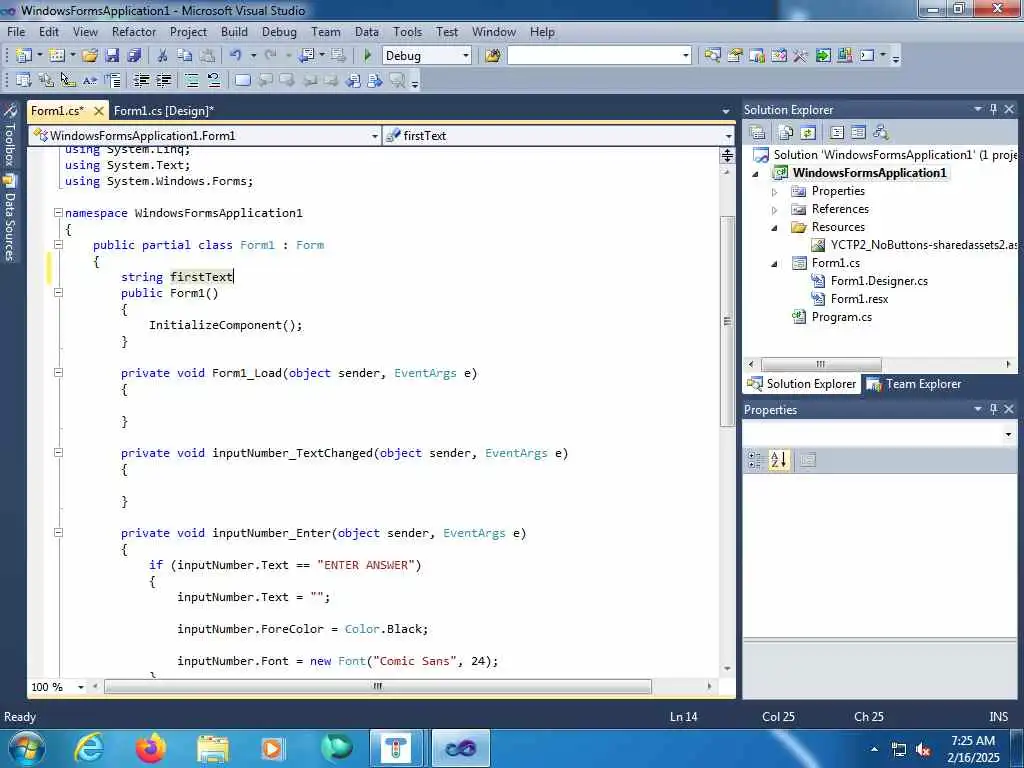
Task: Open the Toolbox side panel tab
Action: pos(9,136)
